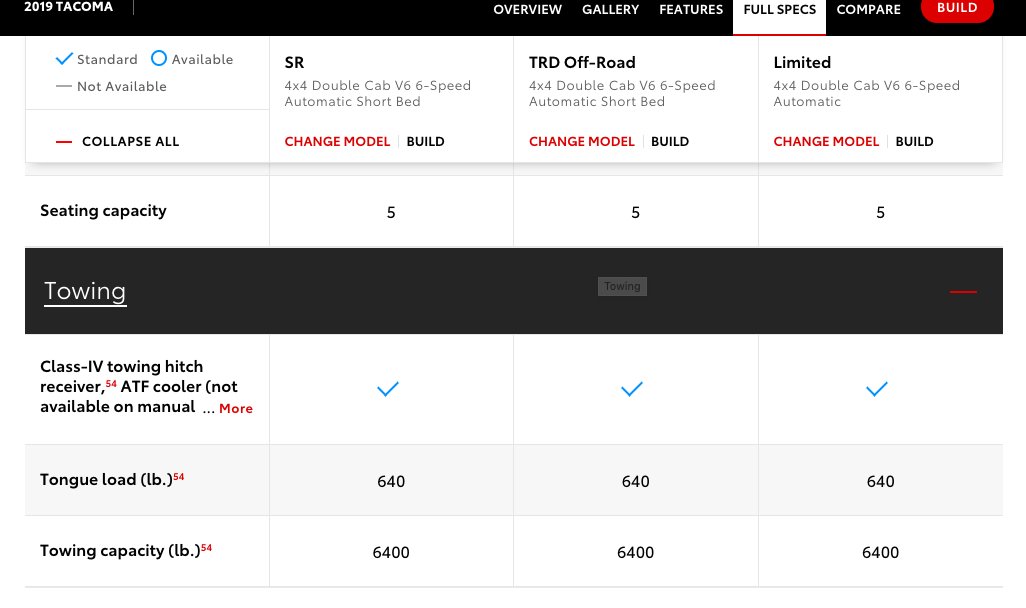Click Limited's 4x4 Double Cab description
The width and height of the screenshot is (1026, 608).
coord(866,94)
